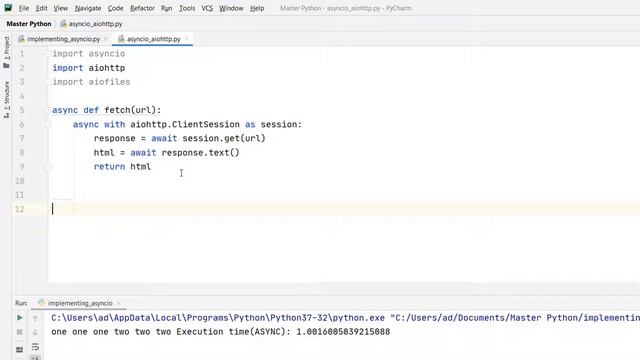Click the 'import aiofiles' code line

click(x=91, y=82)
